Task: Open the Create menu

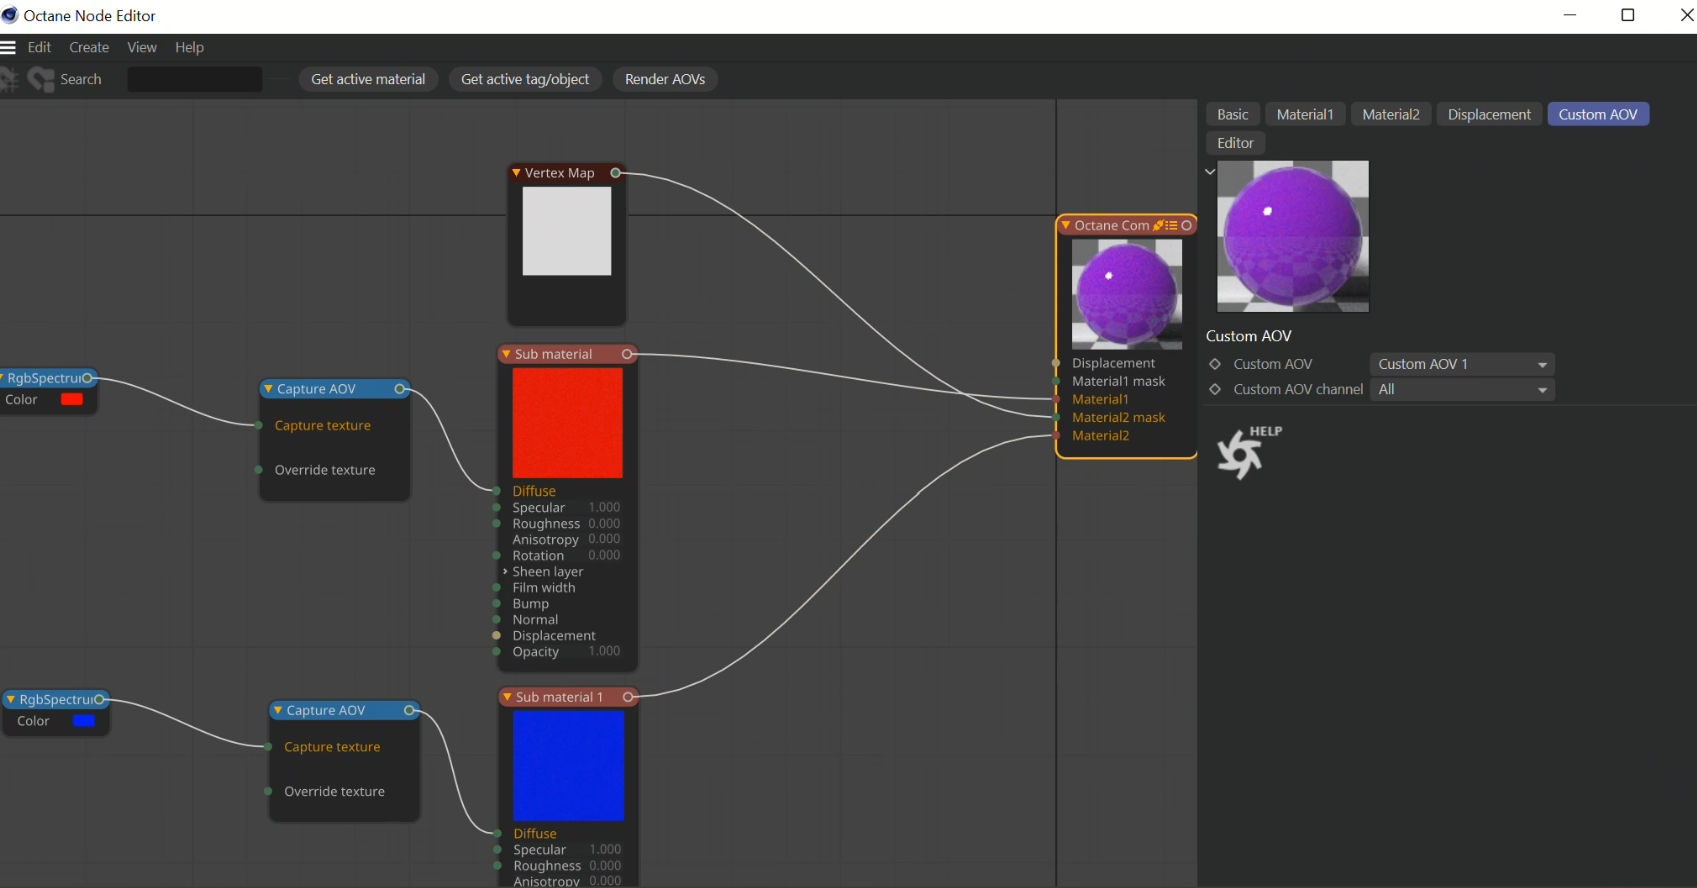Action: (x=89, y=47)
